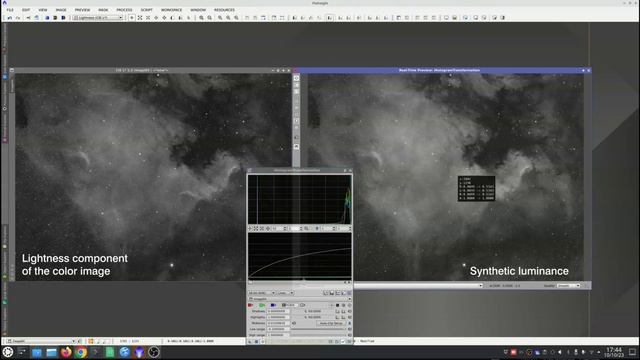Click rightmost icon in HistogramTransformation bottom bar
640x360 pixels.
[x=349, y=342]
